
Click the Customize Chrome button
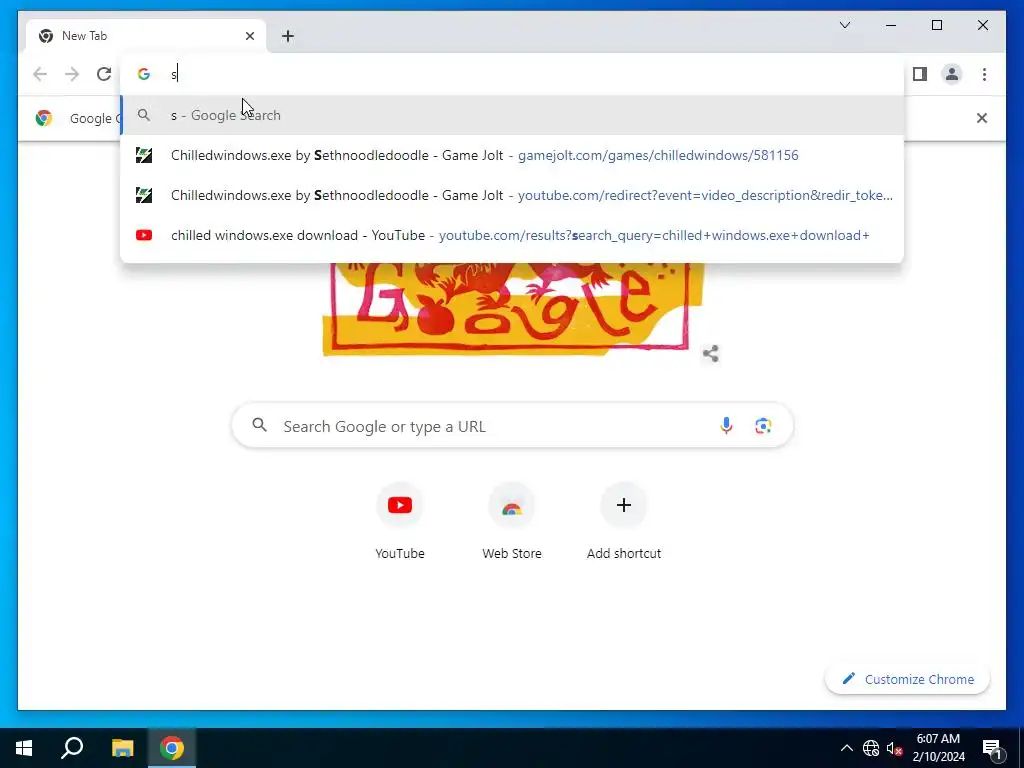[908, 679]
